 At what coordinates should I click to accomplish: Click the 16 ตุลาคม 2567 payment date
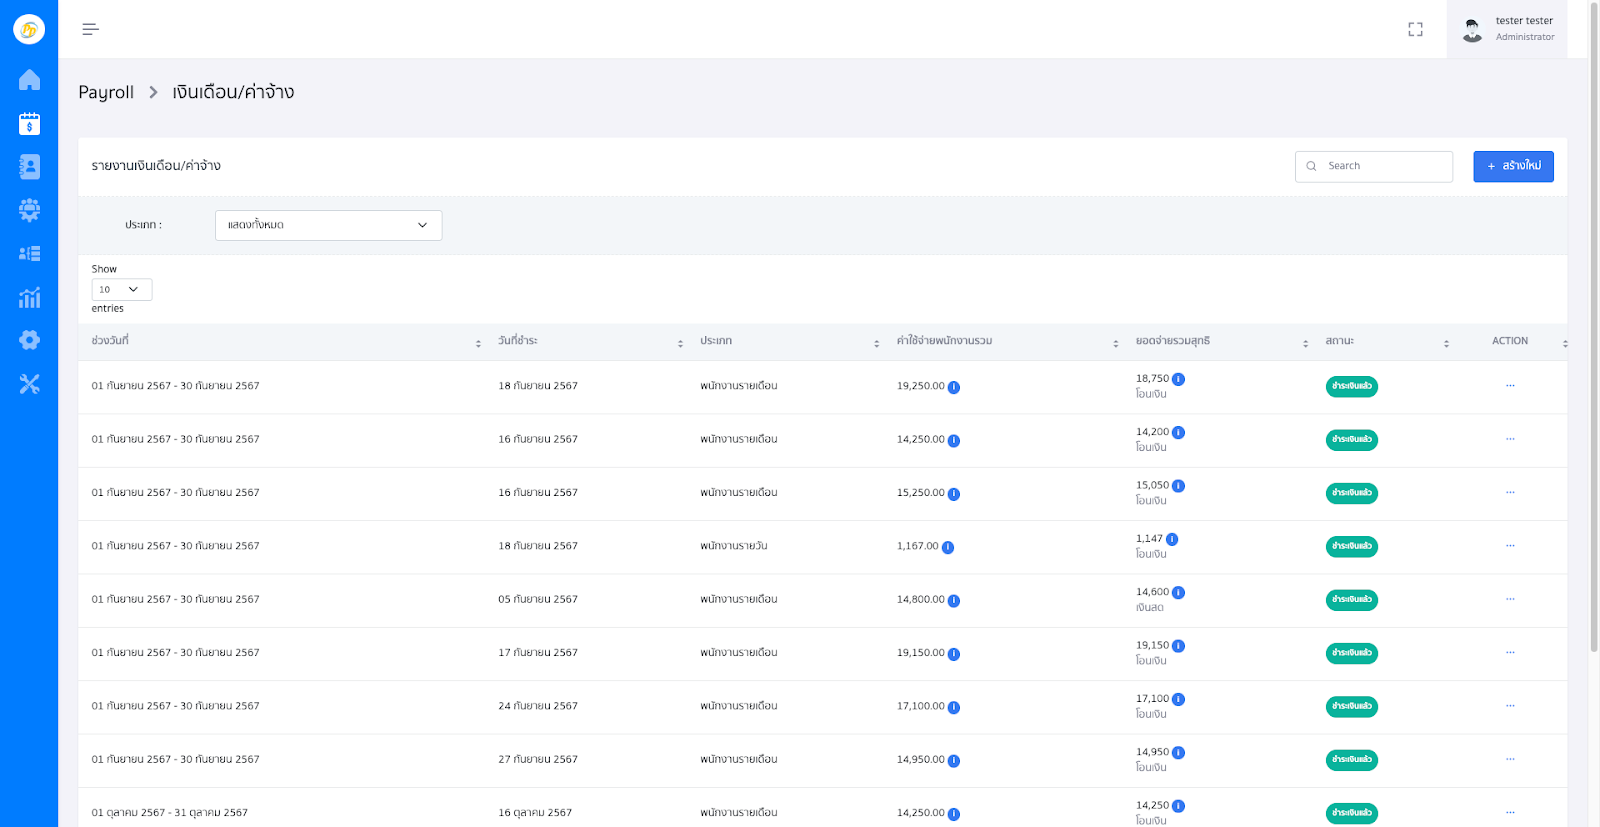535,813
